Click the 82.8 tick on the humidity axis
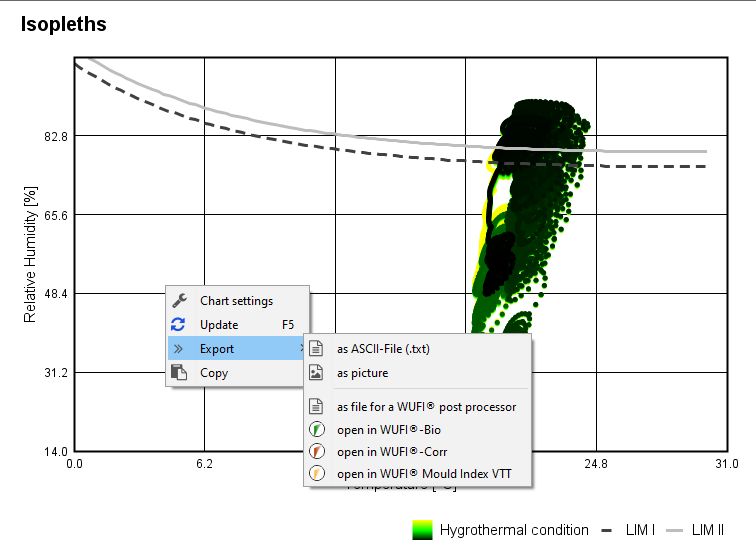Viewport: 756px width, 550px height. [x=54, y=136]
